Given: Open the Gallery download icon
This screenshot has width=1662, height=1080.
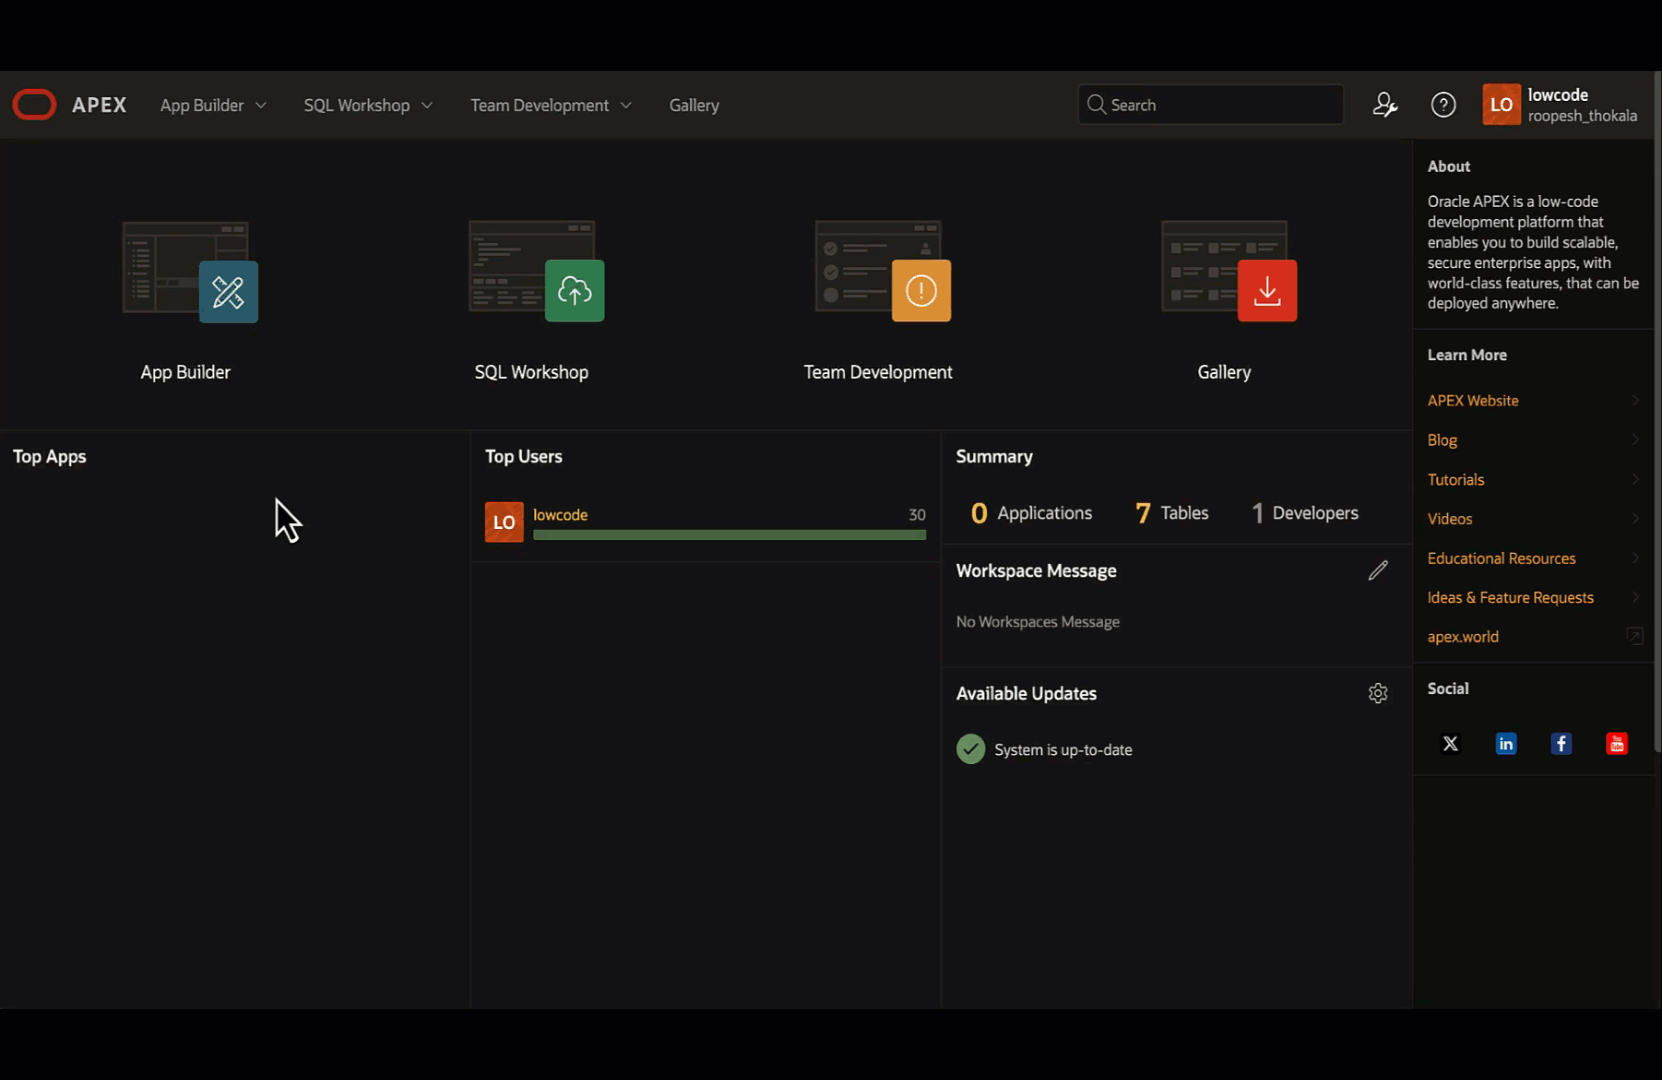Looking at the screenshot, I should click(x=1266, y=291).
